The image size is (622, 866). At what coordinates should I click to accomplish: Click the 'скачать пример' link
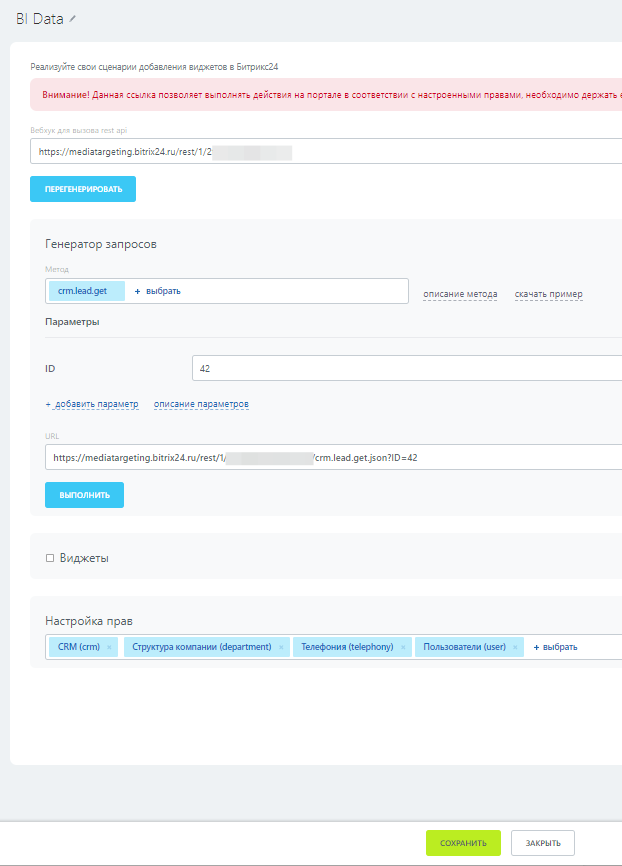pyautogui.click(x=548, y=294)
